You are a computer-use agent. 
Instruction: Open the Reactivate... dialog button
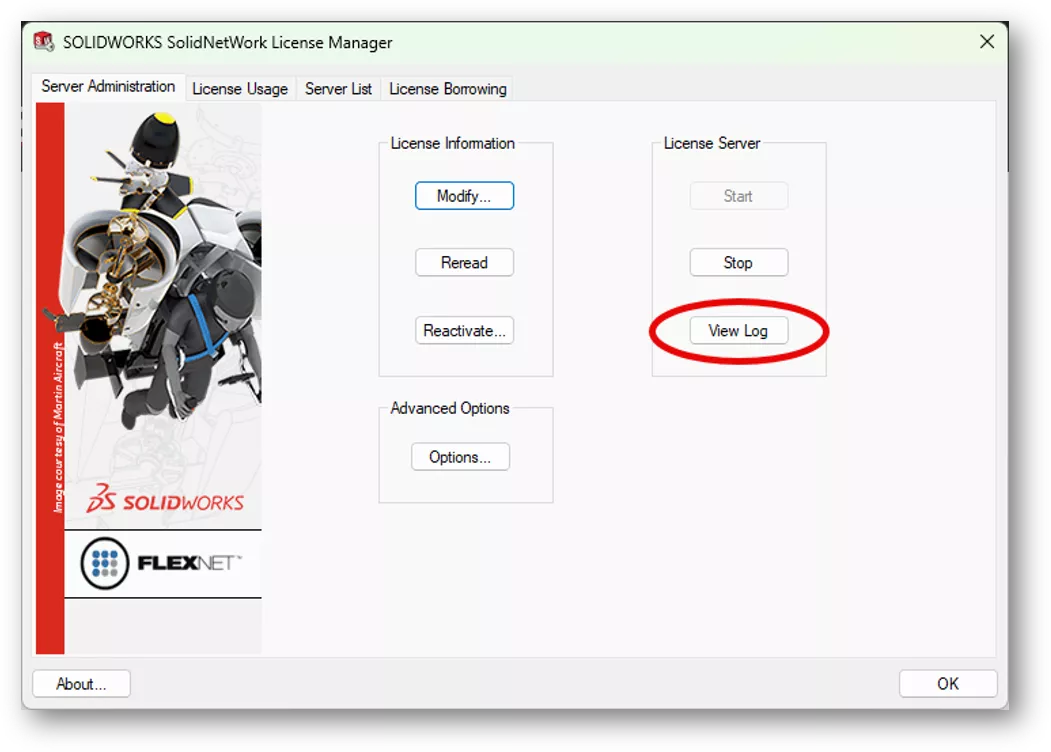(x=464, y=330)
